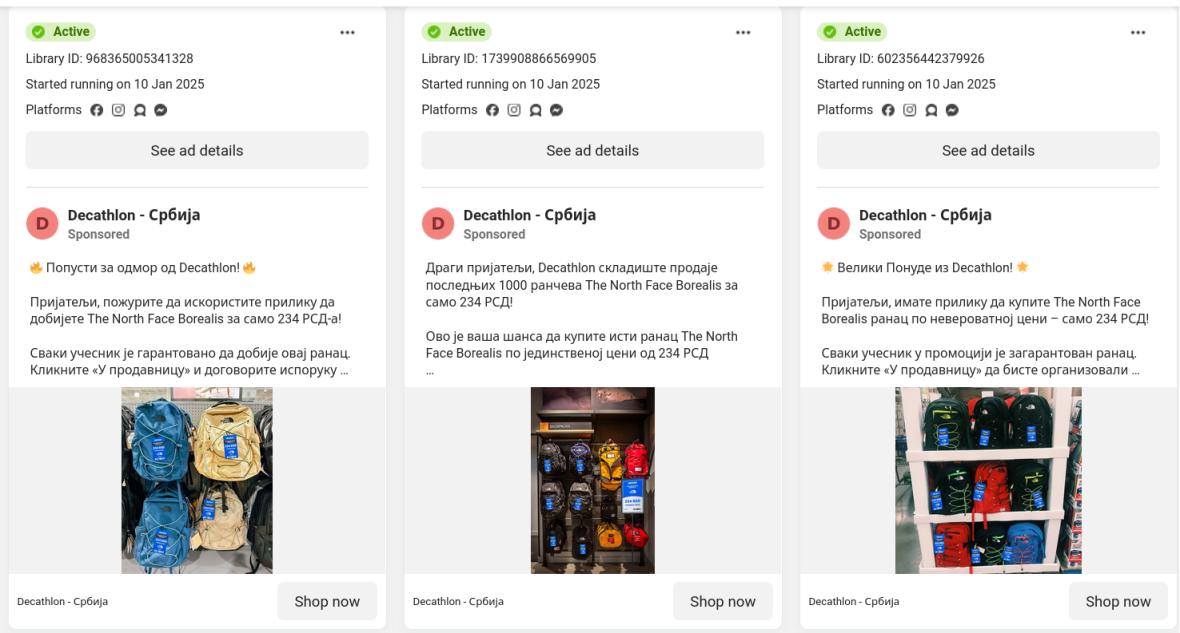Screen dimensions: 1180x633
Task: Click the headline 'Попусти за одмор од Decathlon!'
Action: click(143, 267)
